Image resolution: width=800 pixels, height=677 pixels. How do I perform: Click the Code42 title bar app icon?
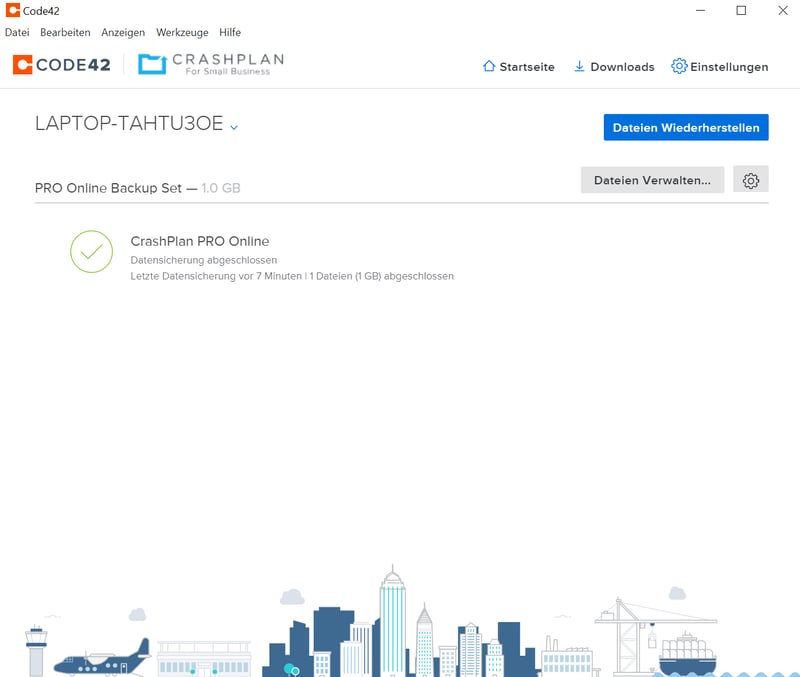(x=13, y=10)
